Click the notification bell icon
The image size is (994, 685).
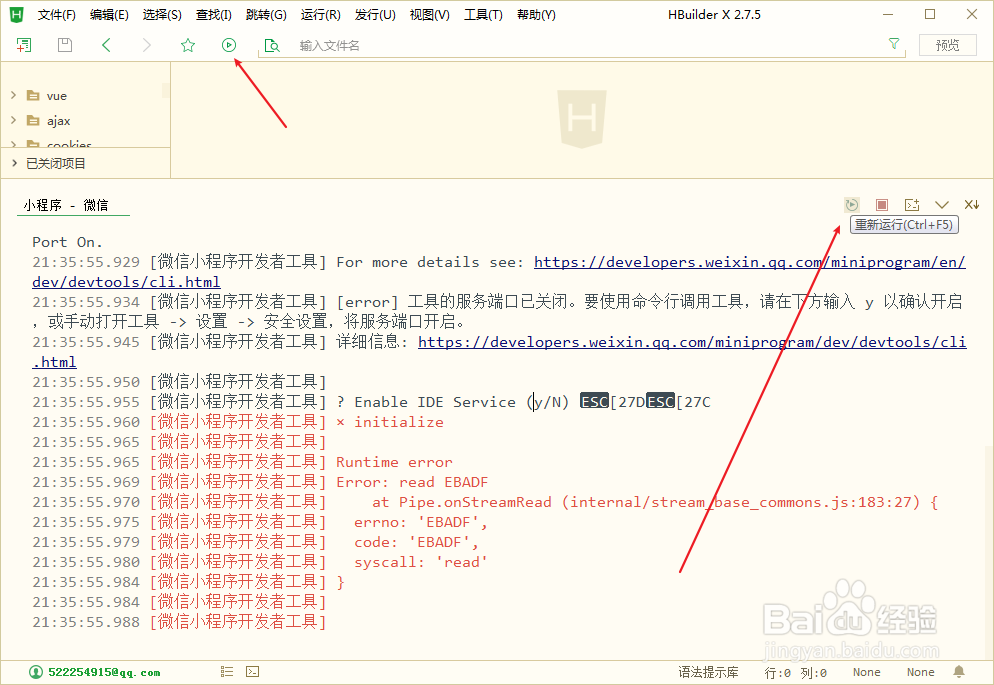959,672
